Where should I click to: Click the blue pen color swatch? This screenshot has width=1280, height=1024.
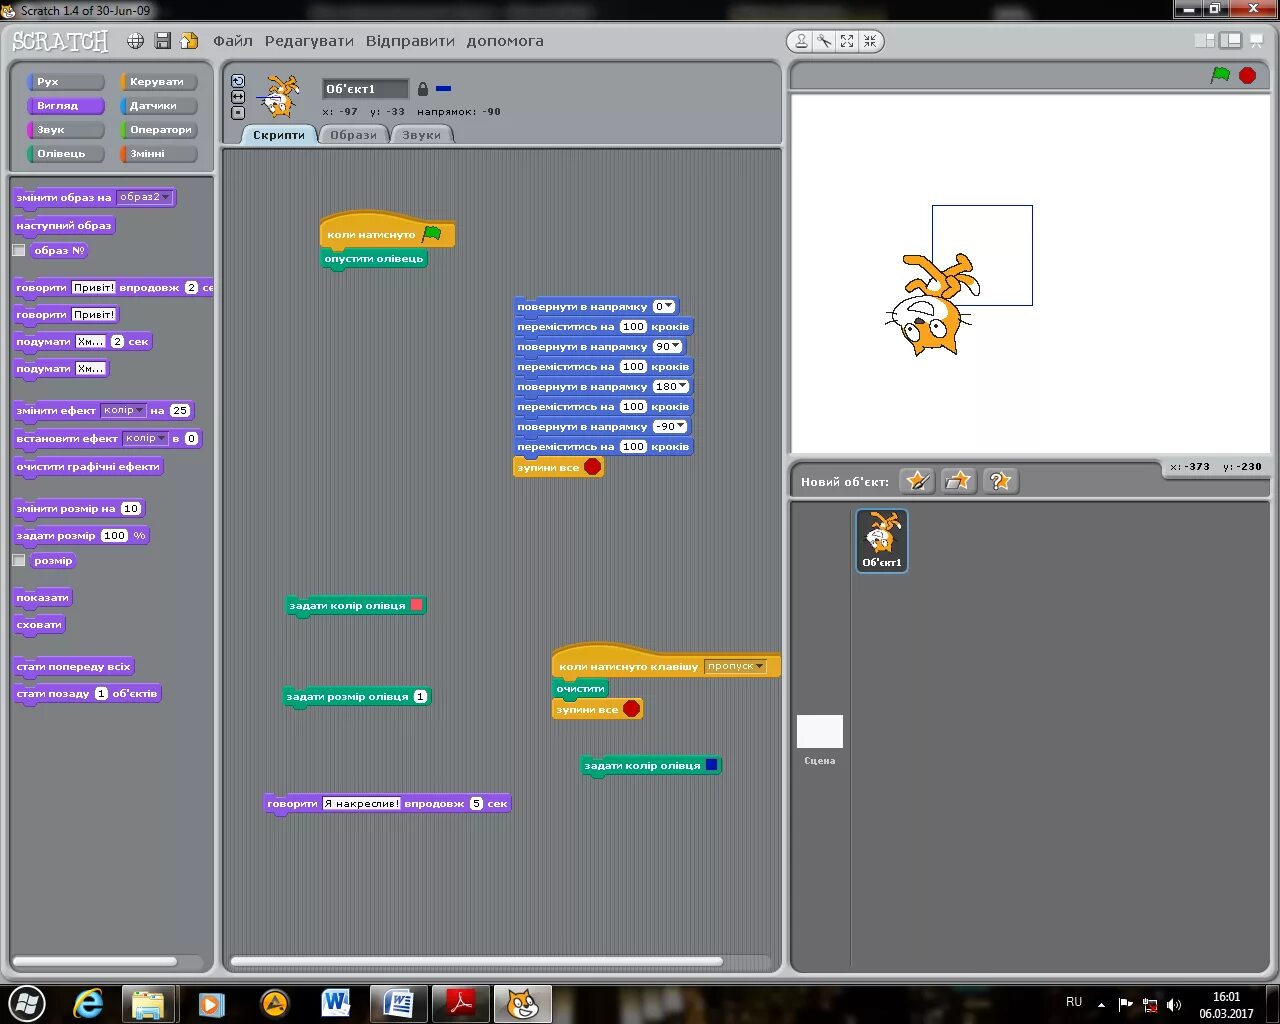click(x=711, y=765)
